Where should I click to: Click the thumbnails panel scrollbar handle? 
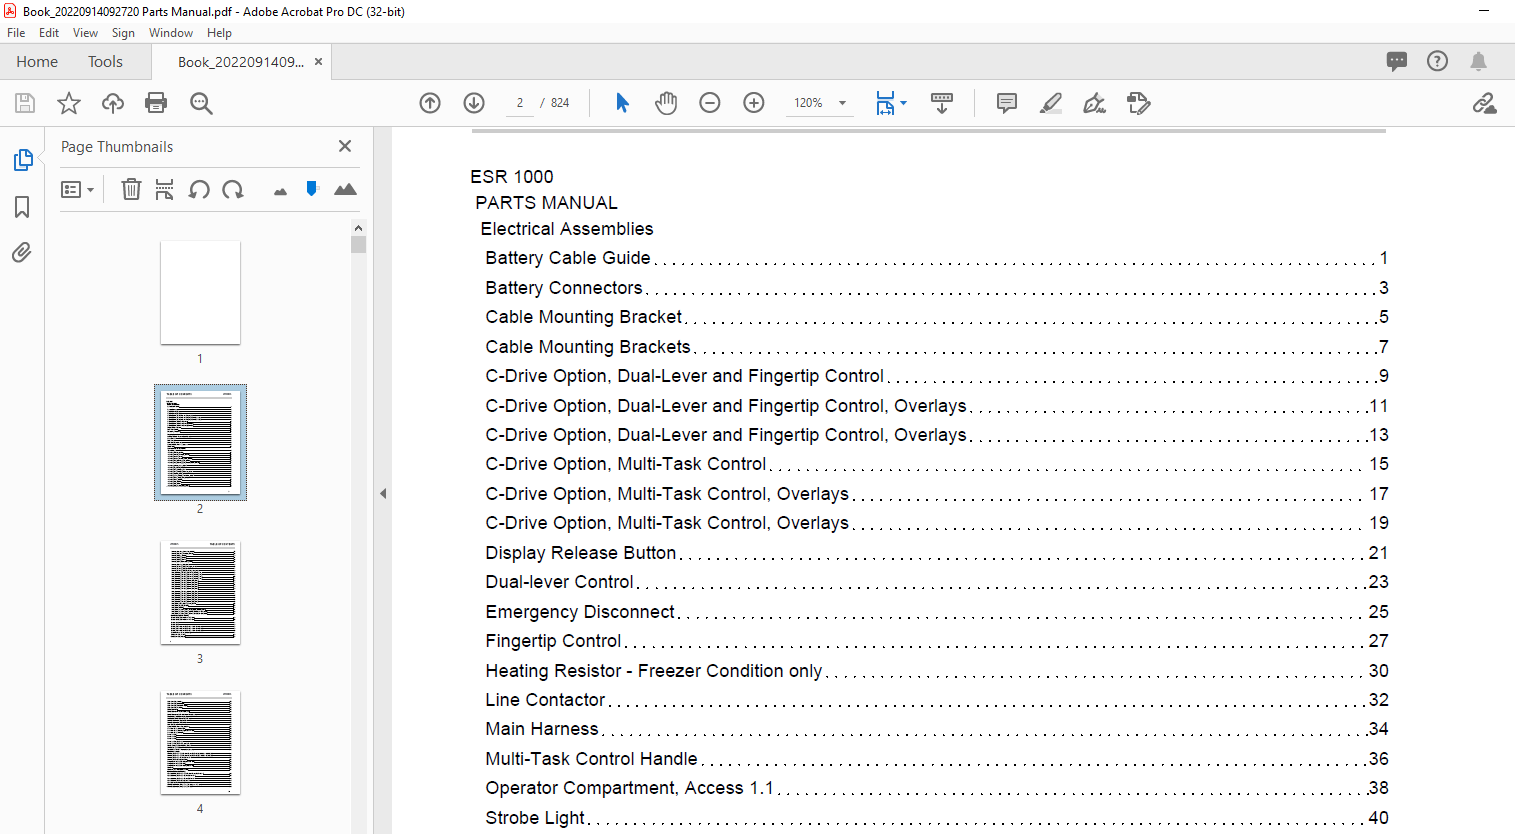click(x=358, y=244)
